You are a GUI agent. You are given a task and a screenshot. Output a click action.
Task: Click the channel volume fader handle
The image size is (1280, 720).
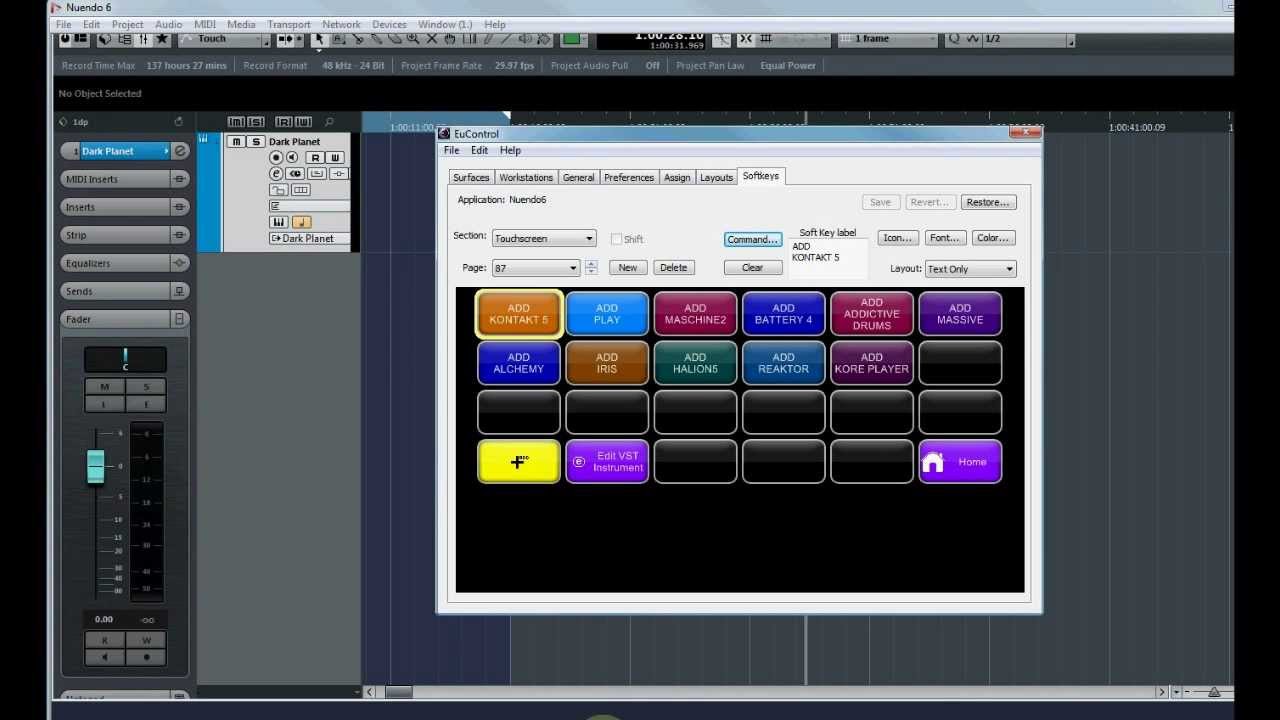point(96,466)
